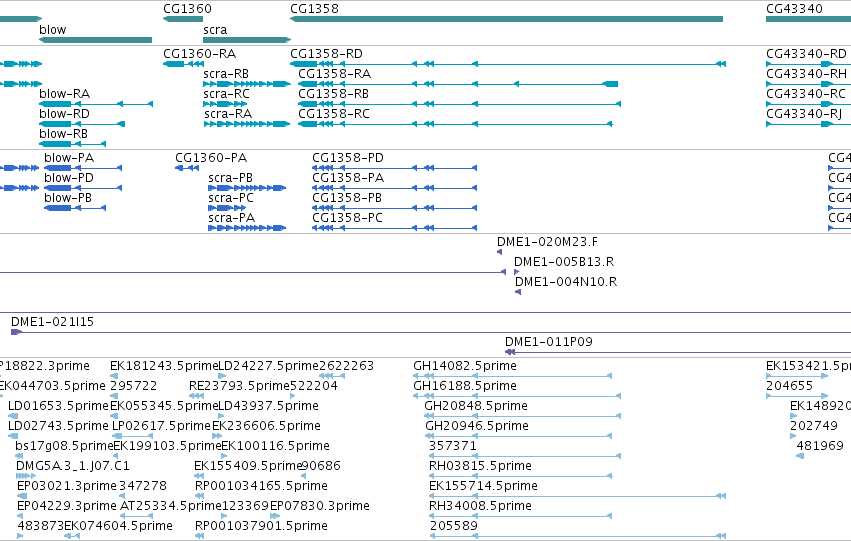Viewport: 851px width, 541px height.
Task: Click the CG1358 gene feature
Action: pyautogui.click(x=506, y=19)
